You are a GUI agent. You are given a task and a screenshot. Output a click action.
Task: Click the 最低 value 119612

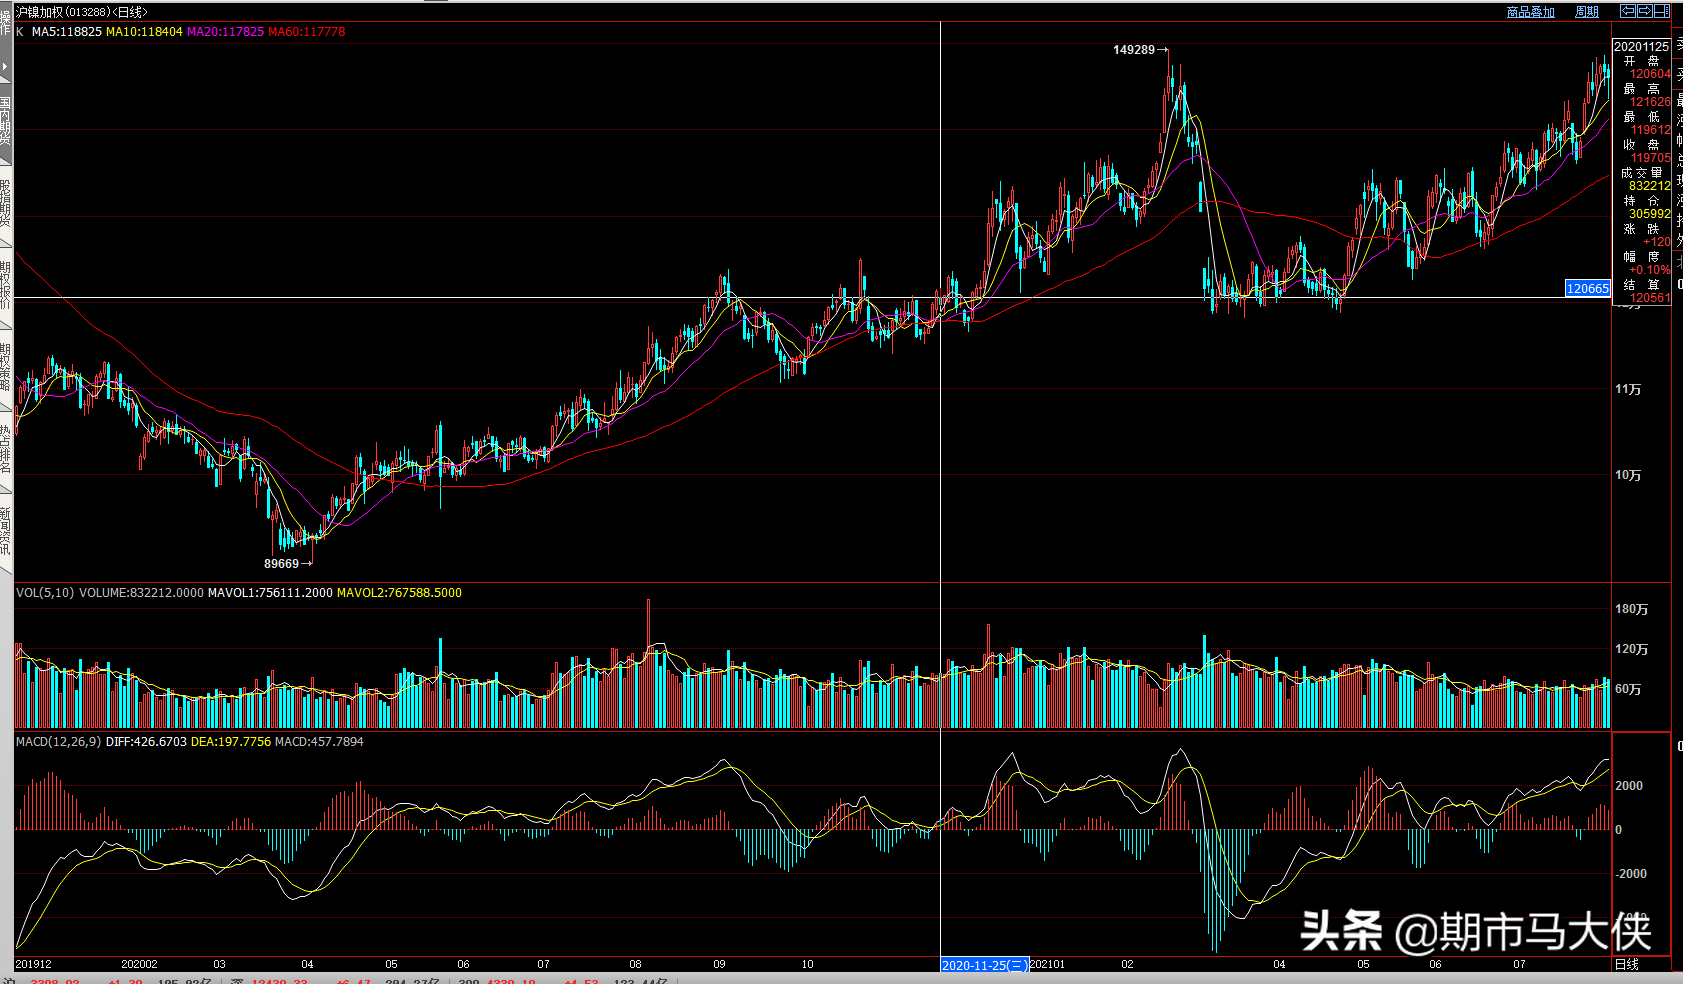coord(1650,130)
